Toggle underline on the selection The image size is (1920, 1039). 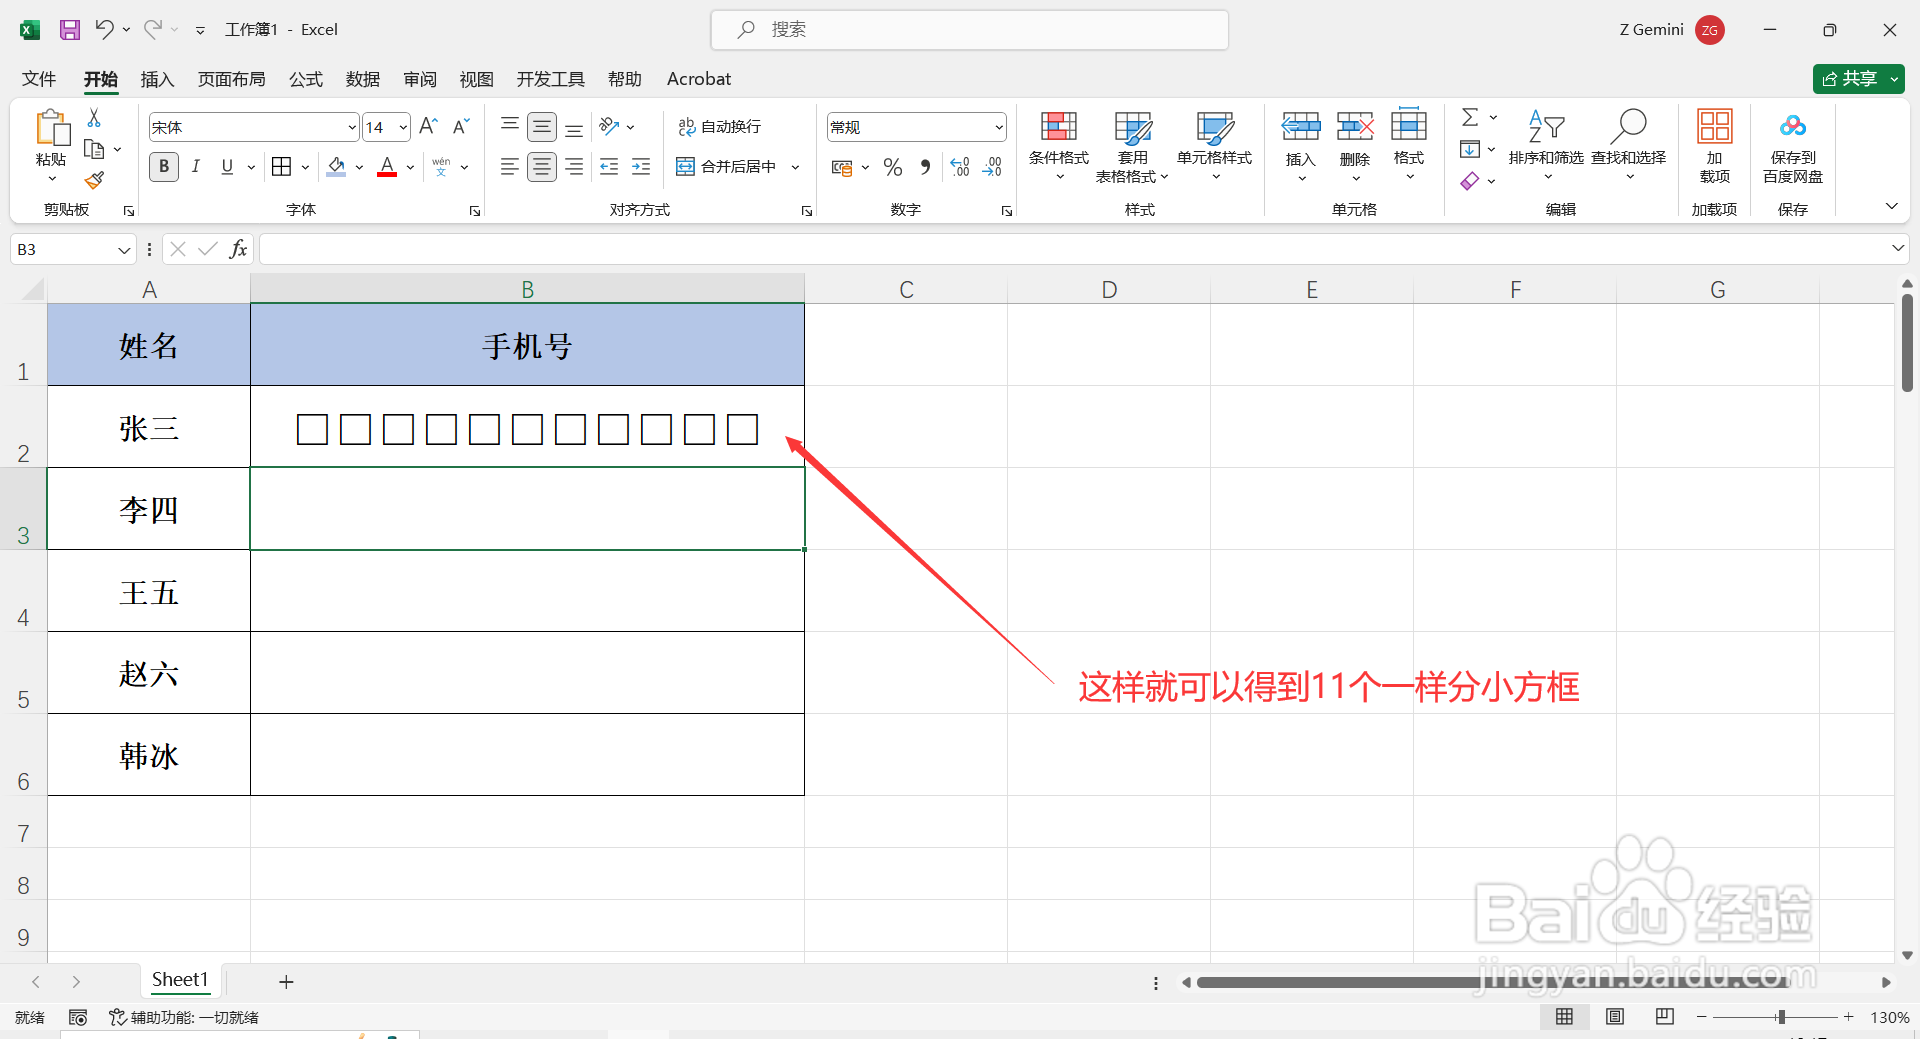[226, 166]
